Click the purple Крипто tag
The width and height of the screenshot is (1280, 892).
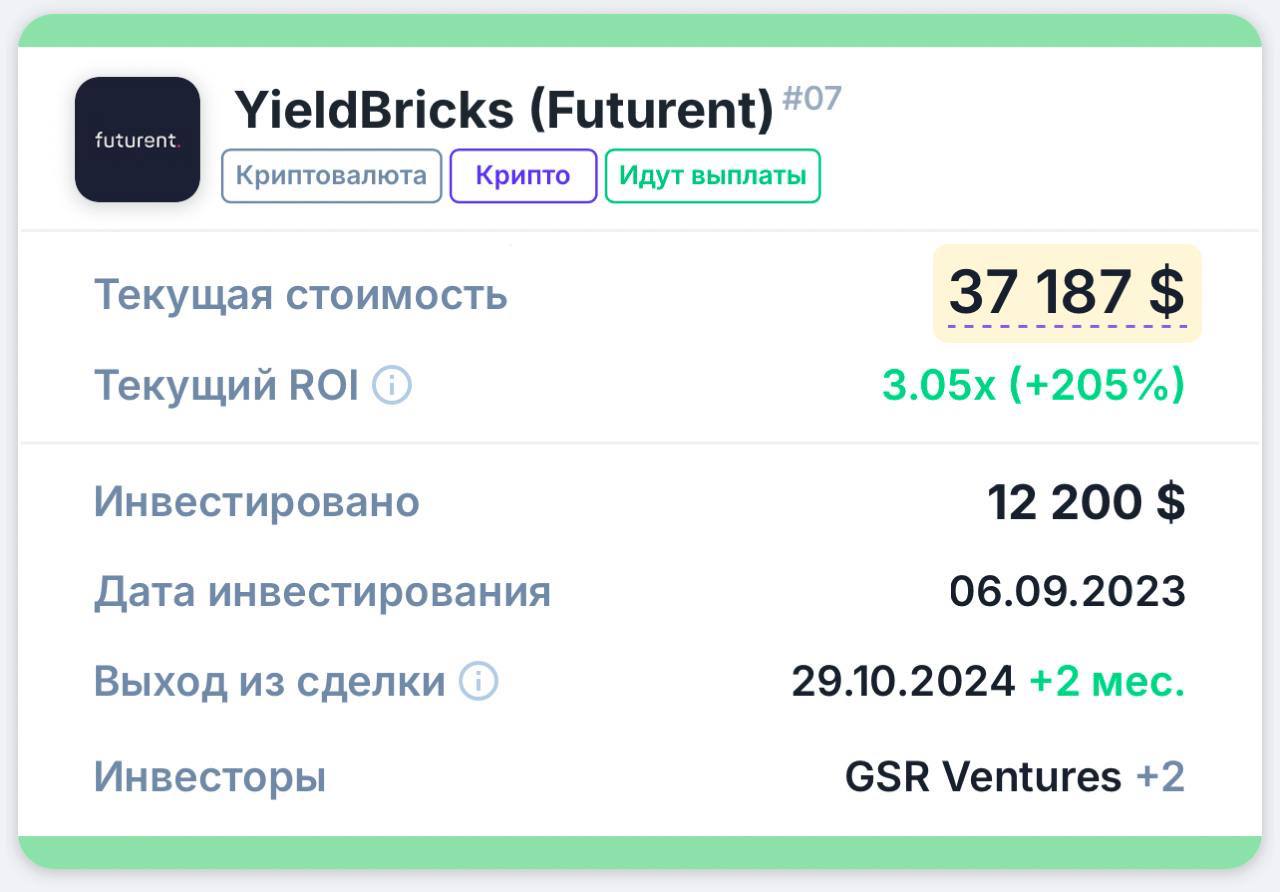click(x=523, y=176)
